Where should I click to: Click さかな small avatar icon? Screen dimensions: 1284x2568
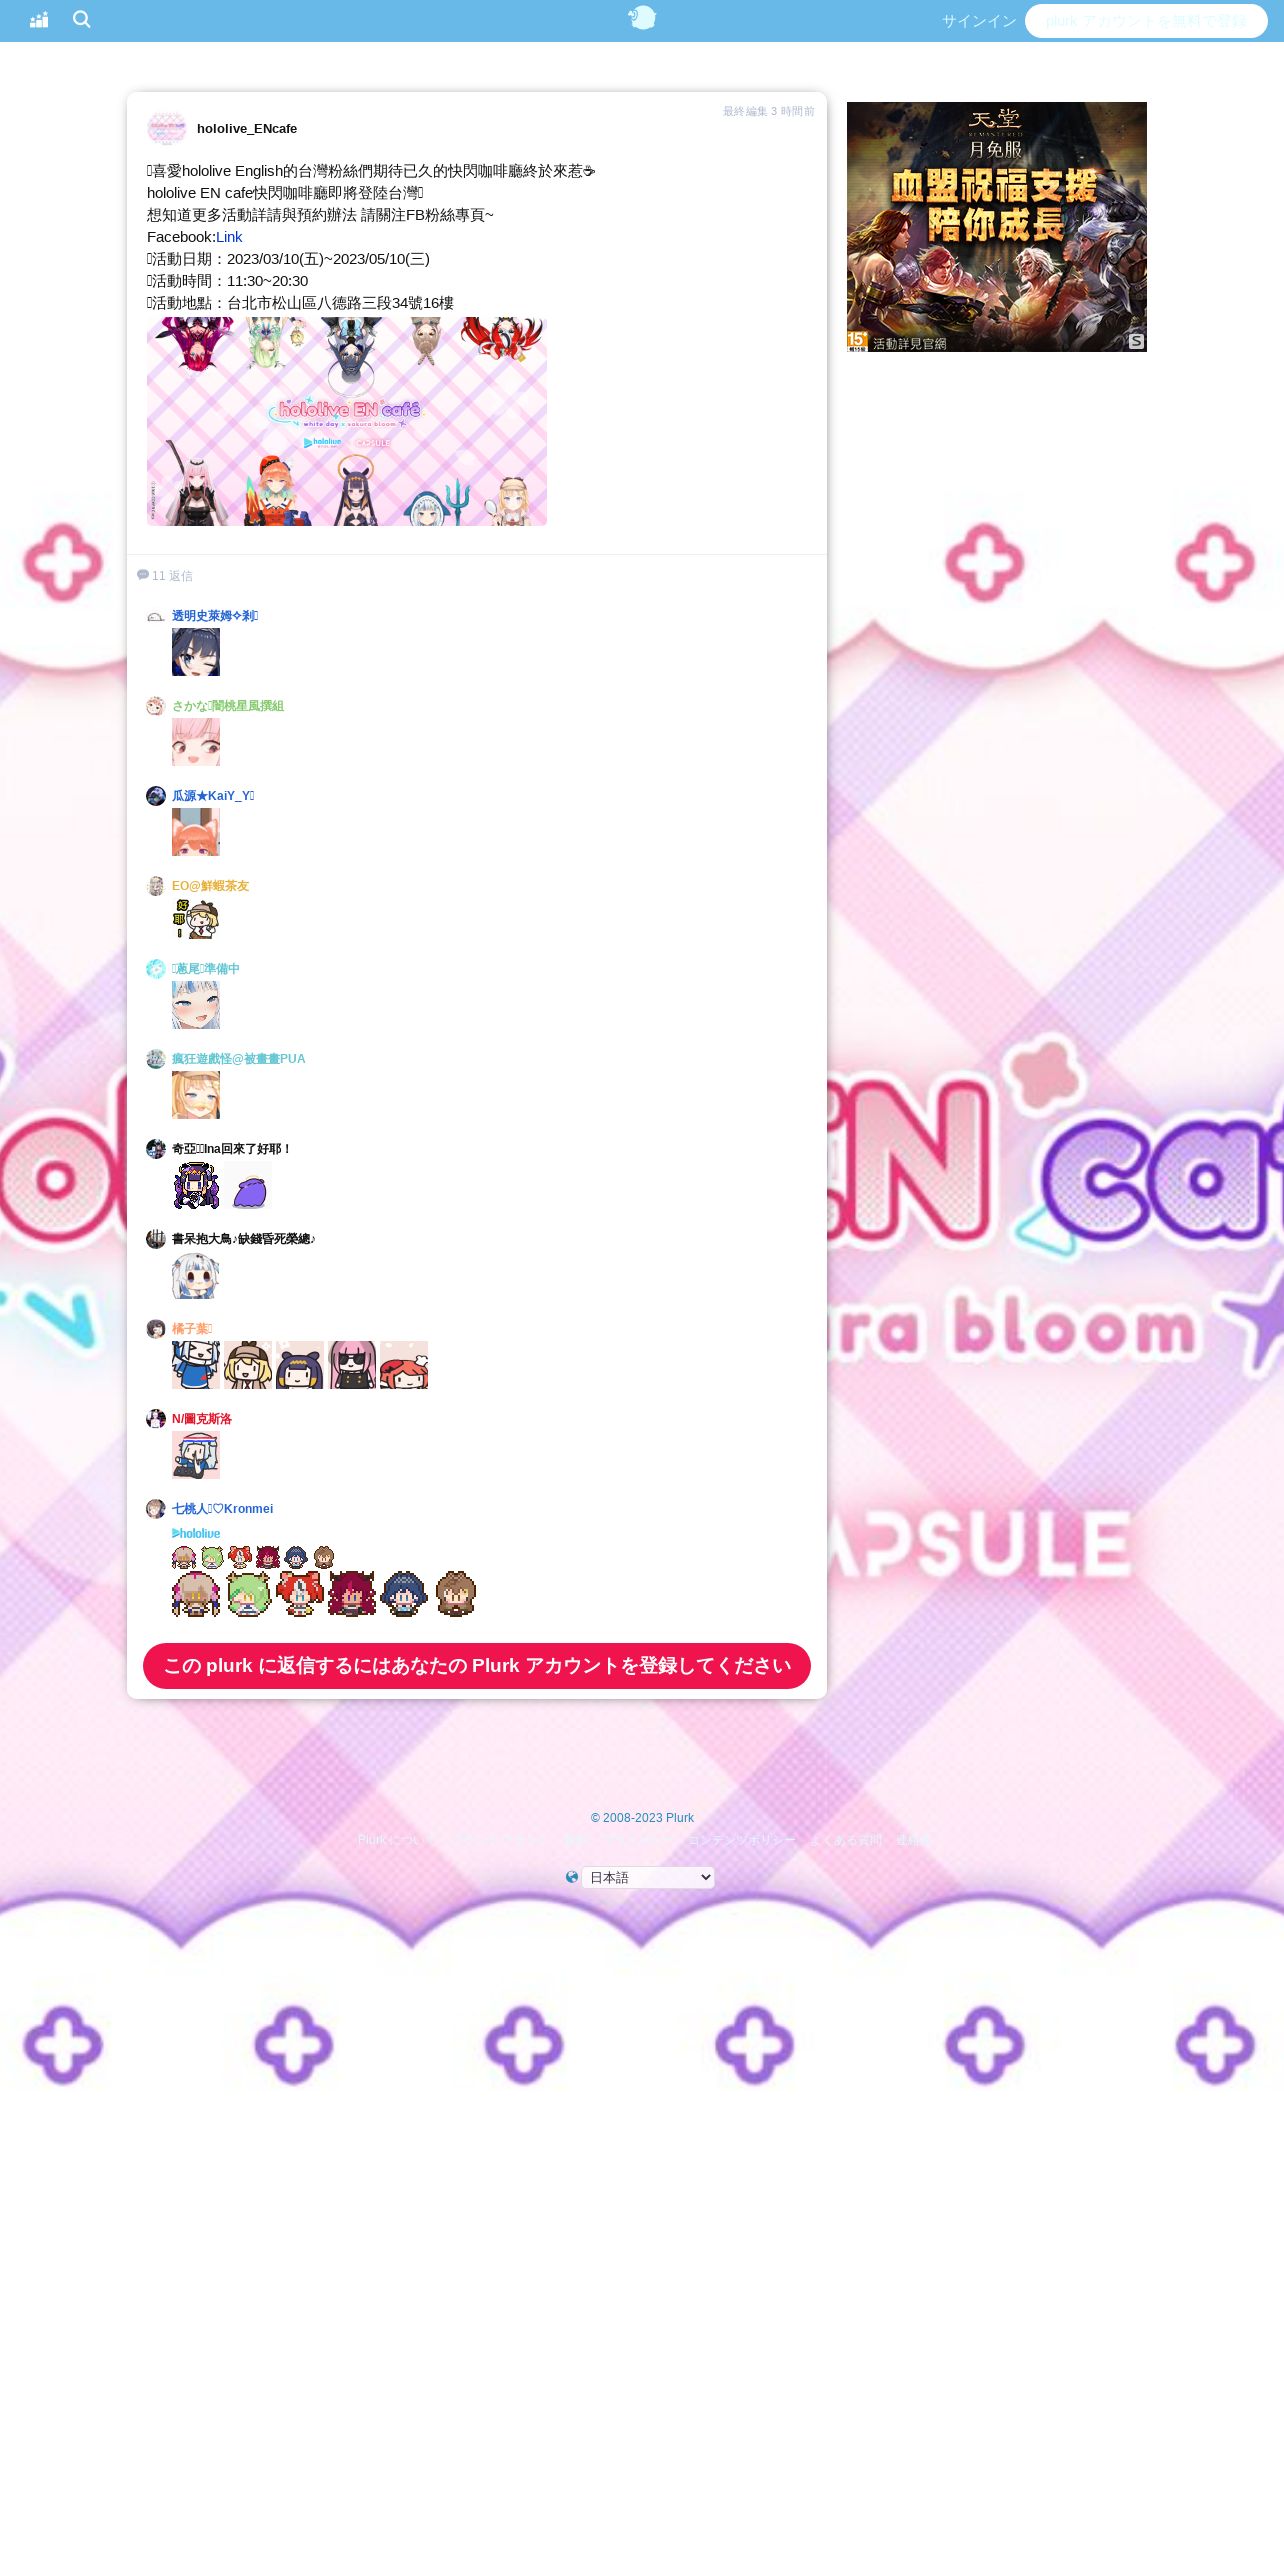(x=155, y=706)
